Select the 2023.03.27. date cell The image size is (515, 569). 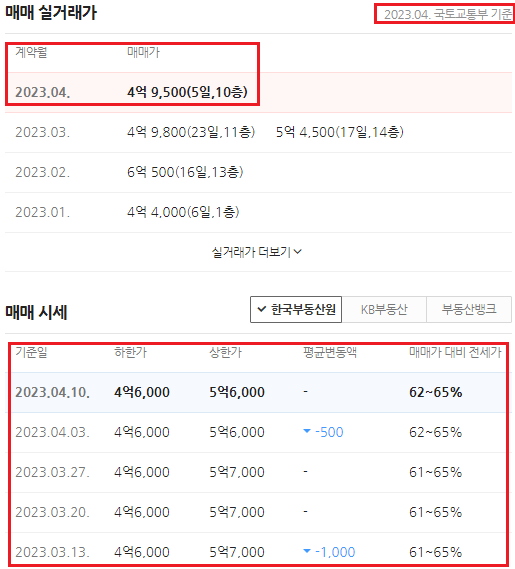click(52, 472)
